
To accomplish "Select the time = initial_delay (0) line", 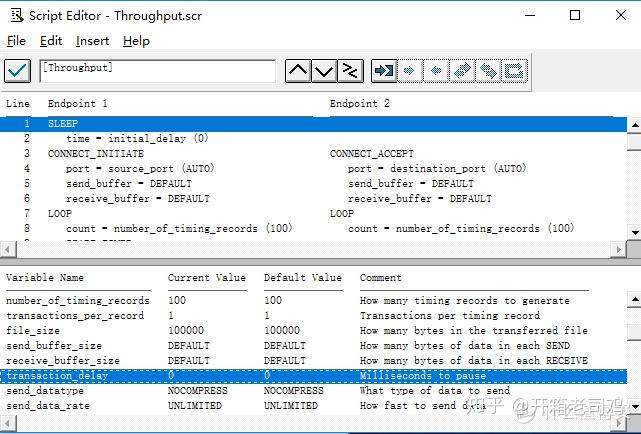I will coord(137,139).
